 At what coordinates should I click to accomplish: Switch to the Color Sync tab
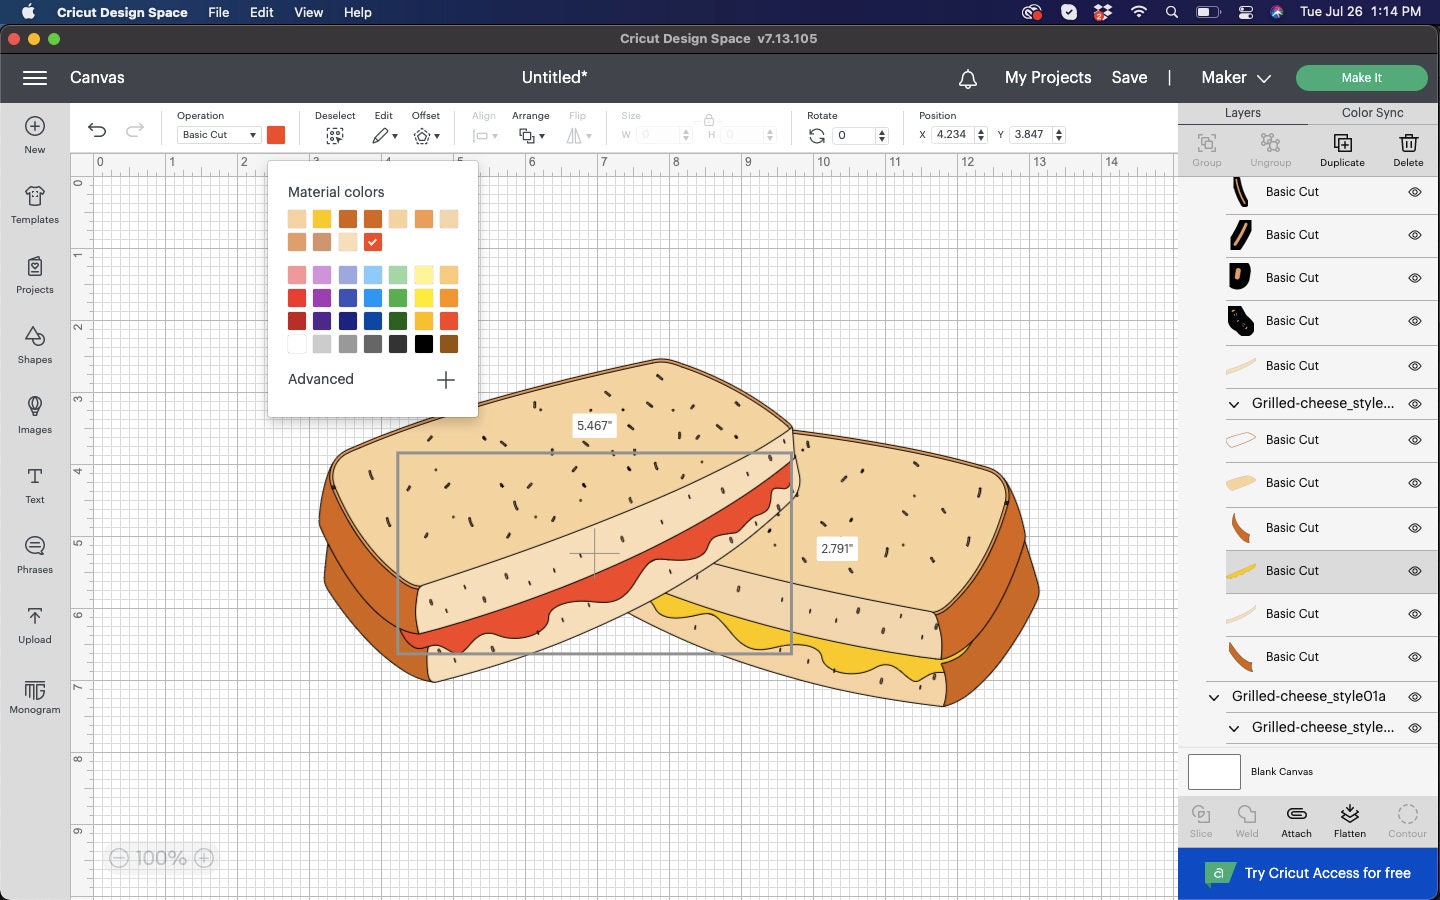pos(1372,113)
